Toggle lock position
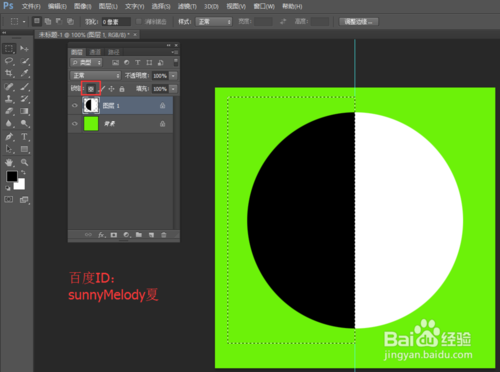 click(112, 89)
